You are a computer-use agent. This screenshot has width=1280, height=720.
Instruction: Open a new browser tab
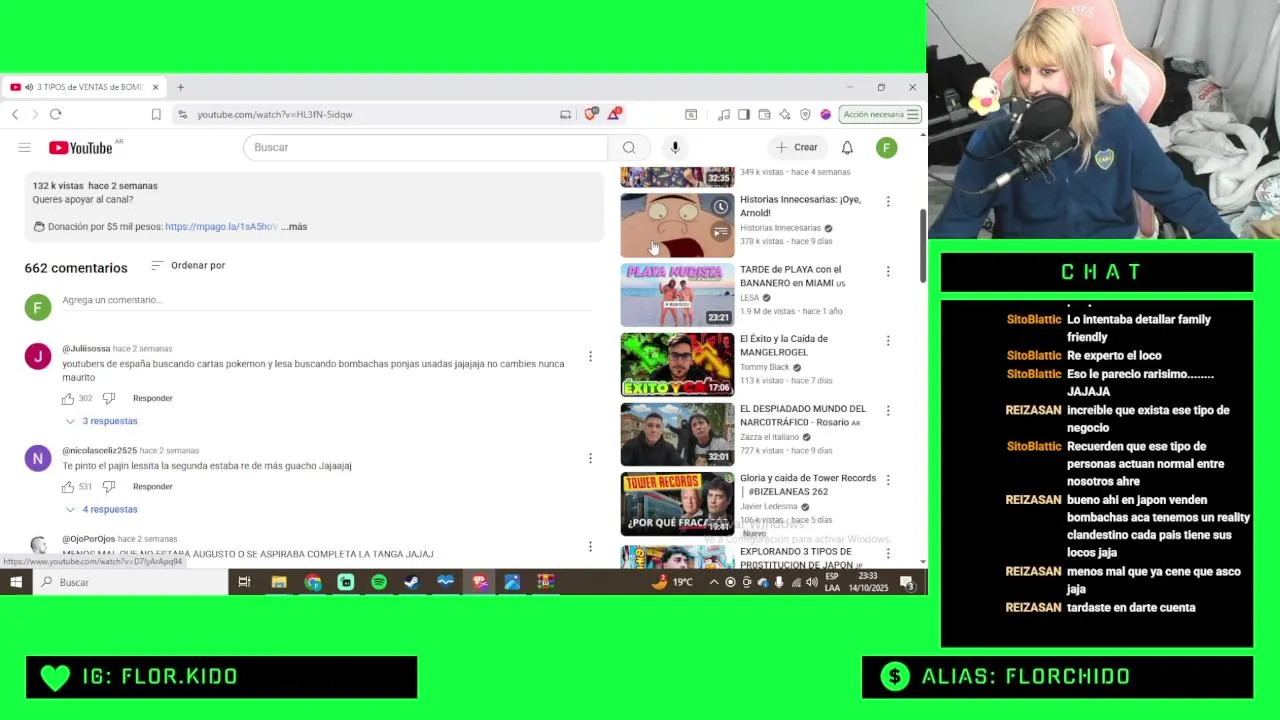[180, 87]
